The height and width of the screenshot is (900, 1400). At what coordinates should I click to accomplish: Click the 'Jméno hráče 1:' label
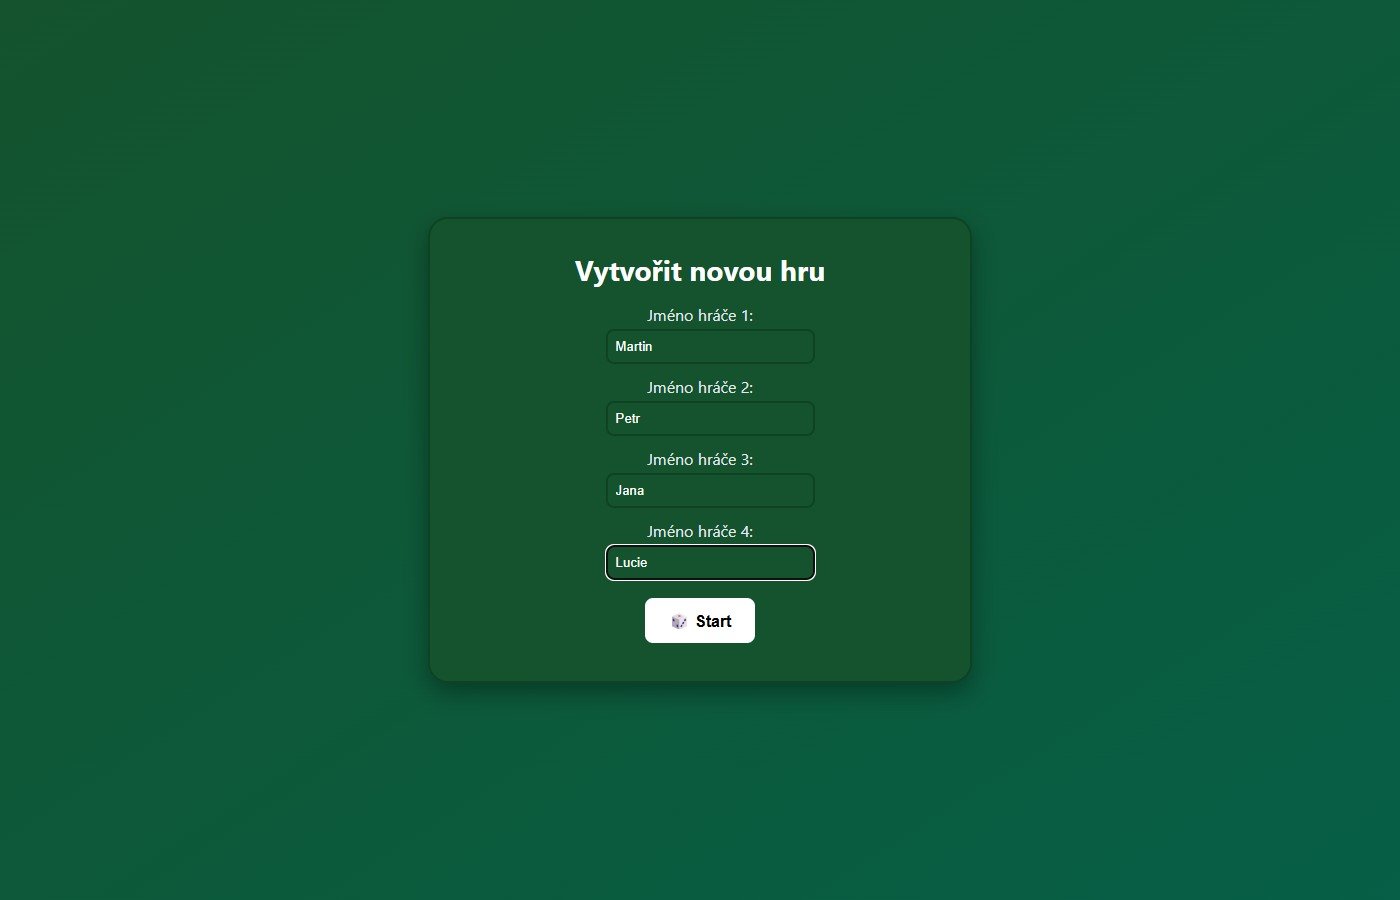[x=700, y=316]
